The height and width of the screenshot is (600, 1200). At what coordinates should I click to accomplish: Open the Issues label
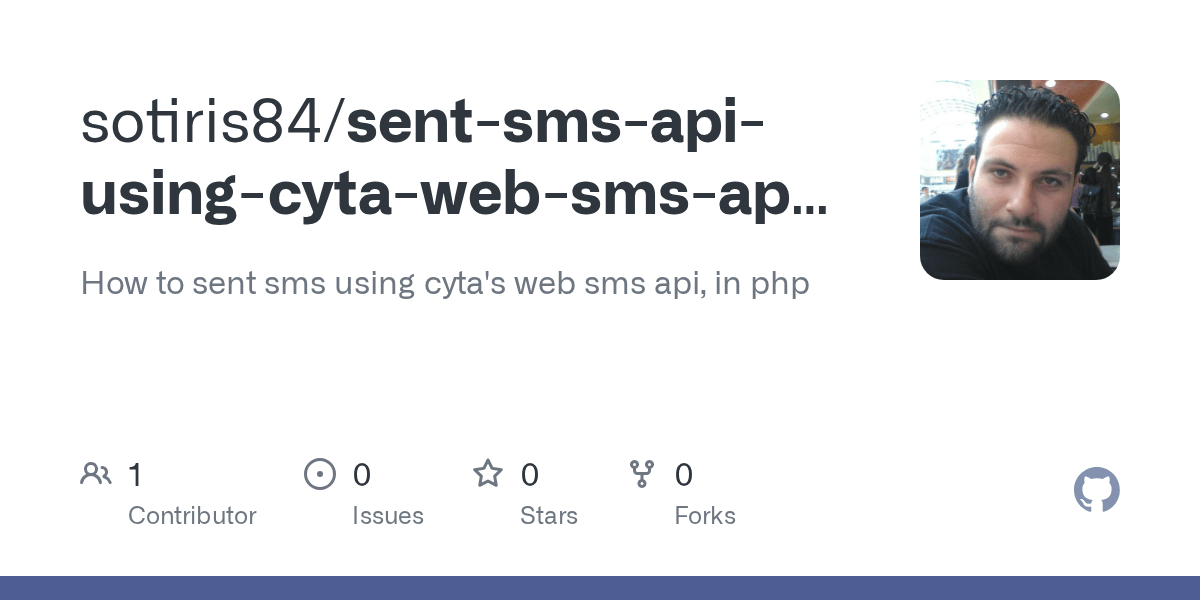(x=388, y=516)
